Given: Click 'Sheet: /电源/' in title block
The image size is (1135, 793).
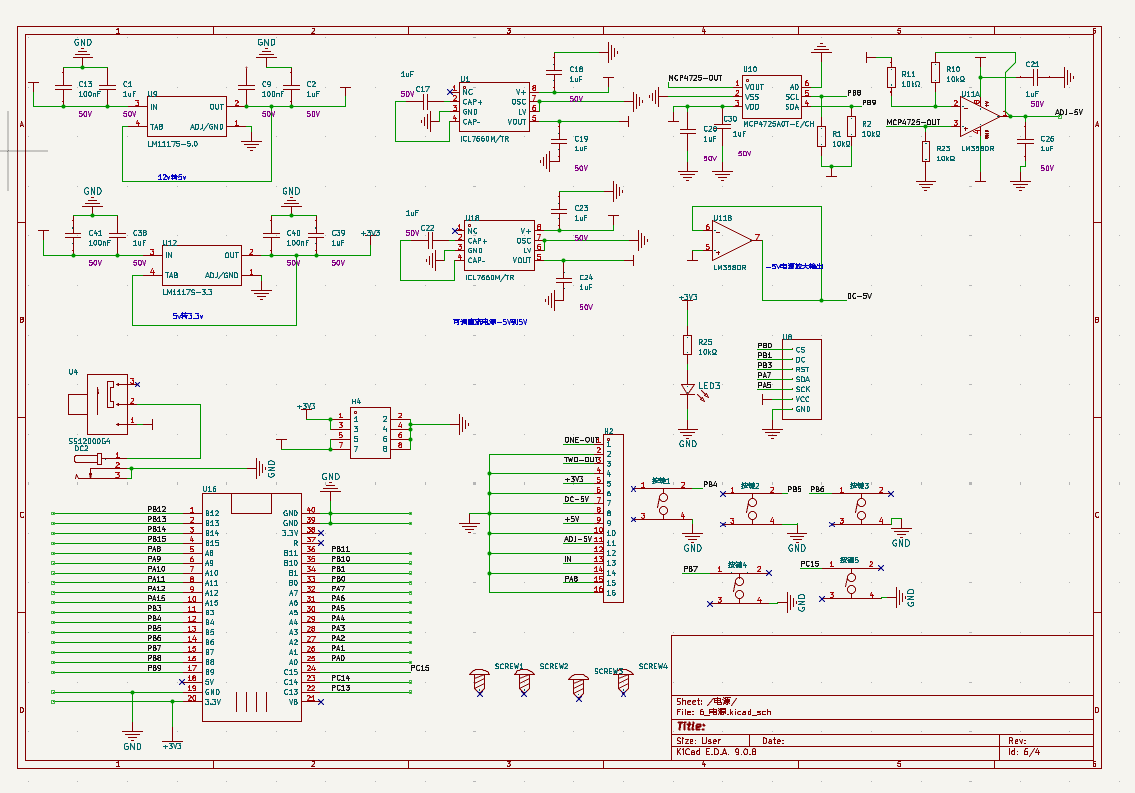Looking at the screenshot, I should [x=706, y=701].
